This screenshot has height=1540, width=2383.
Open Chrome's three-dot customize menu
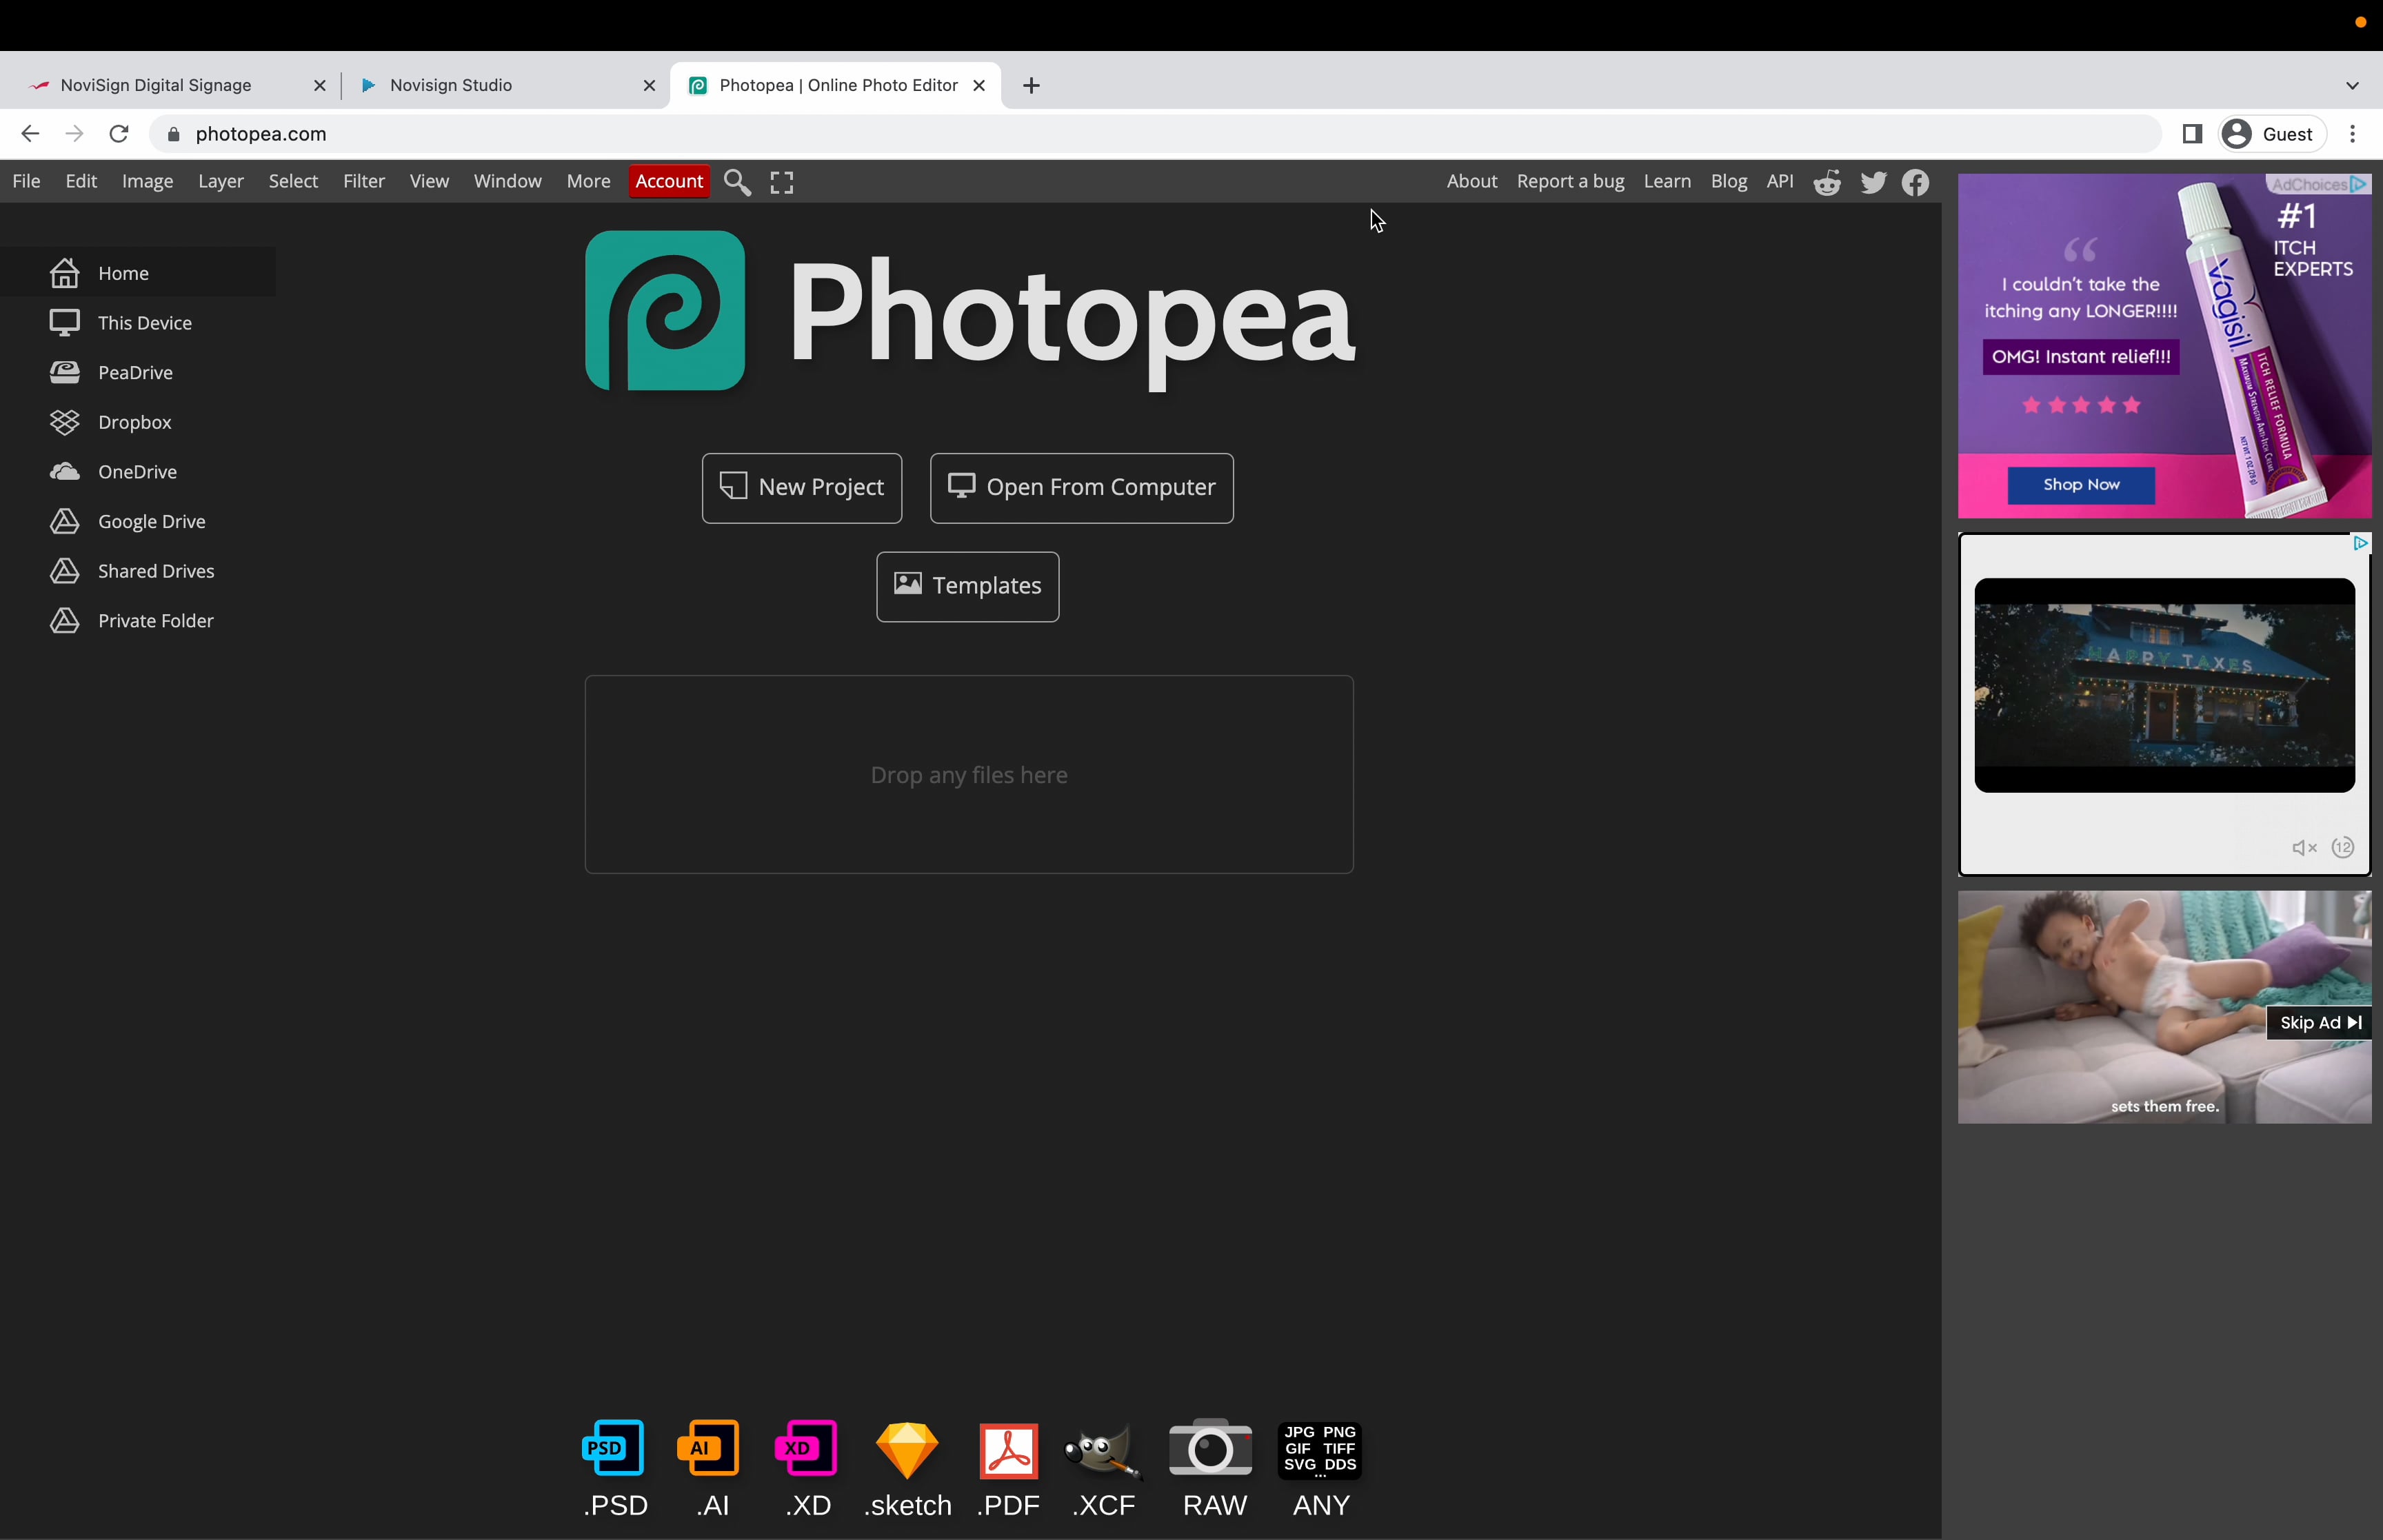click(2354, 133)
